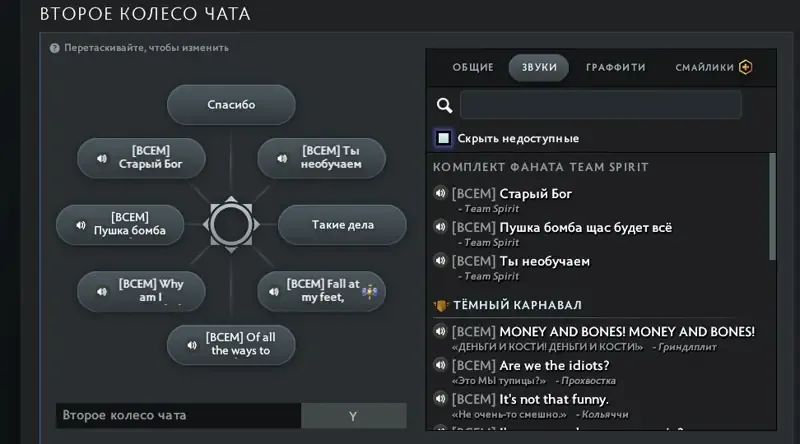Click speaker icon on wheel slot Пушка бомба
The image size is (800, 444).
click(81, 225)
